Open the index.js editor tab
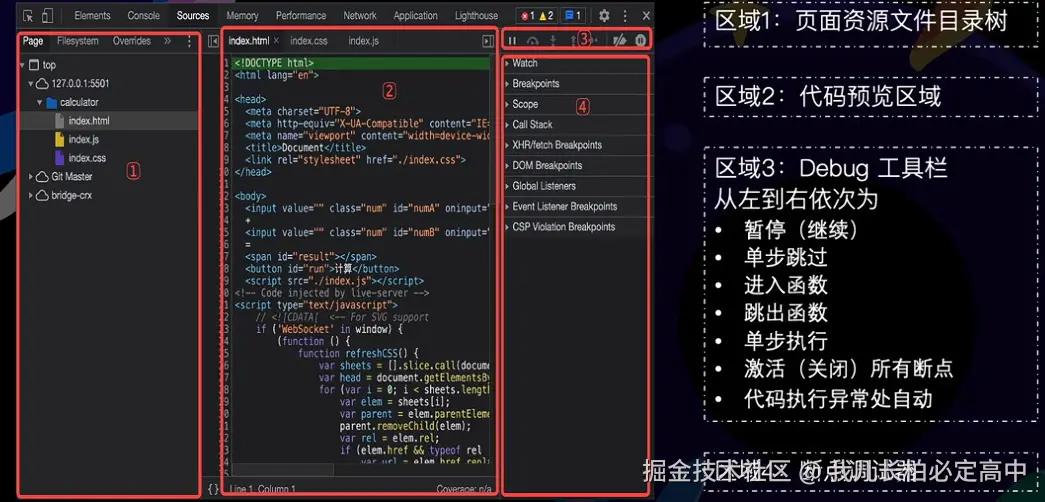Screen dimensions: 1045x502 click(363, 41)
